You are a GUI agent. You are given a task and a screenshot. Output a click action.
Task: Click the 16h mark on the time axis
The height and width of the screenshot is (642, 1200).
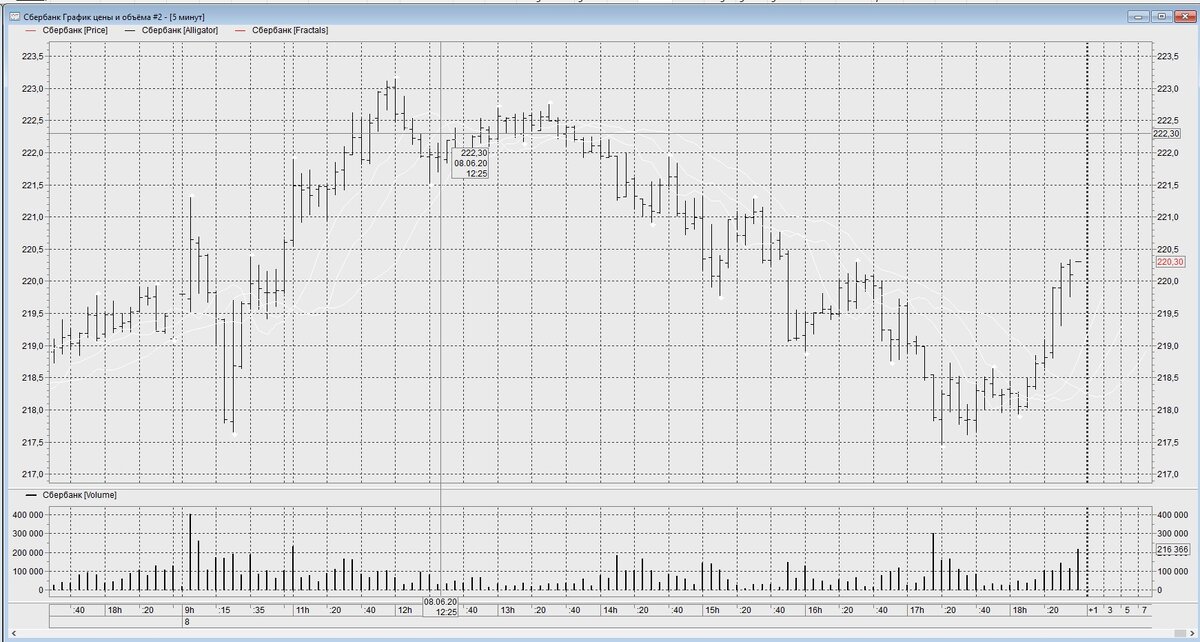pyautogui.click(x=815, y=610)
